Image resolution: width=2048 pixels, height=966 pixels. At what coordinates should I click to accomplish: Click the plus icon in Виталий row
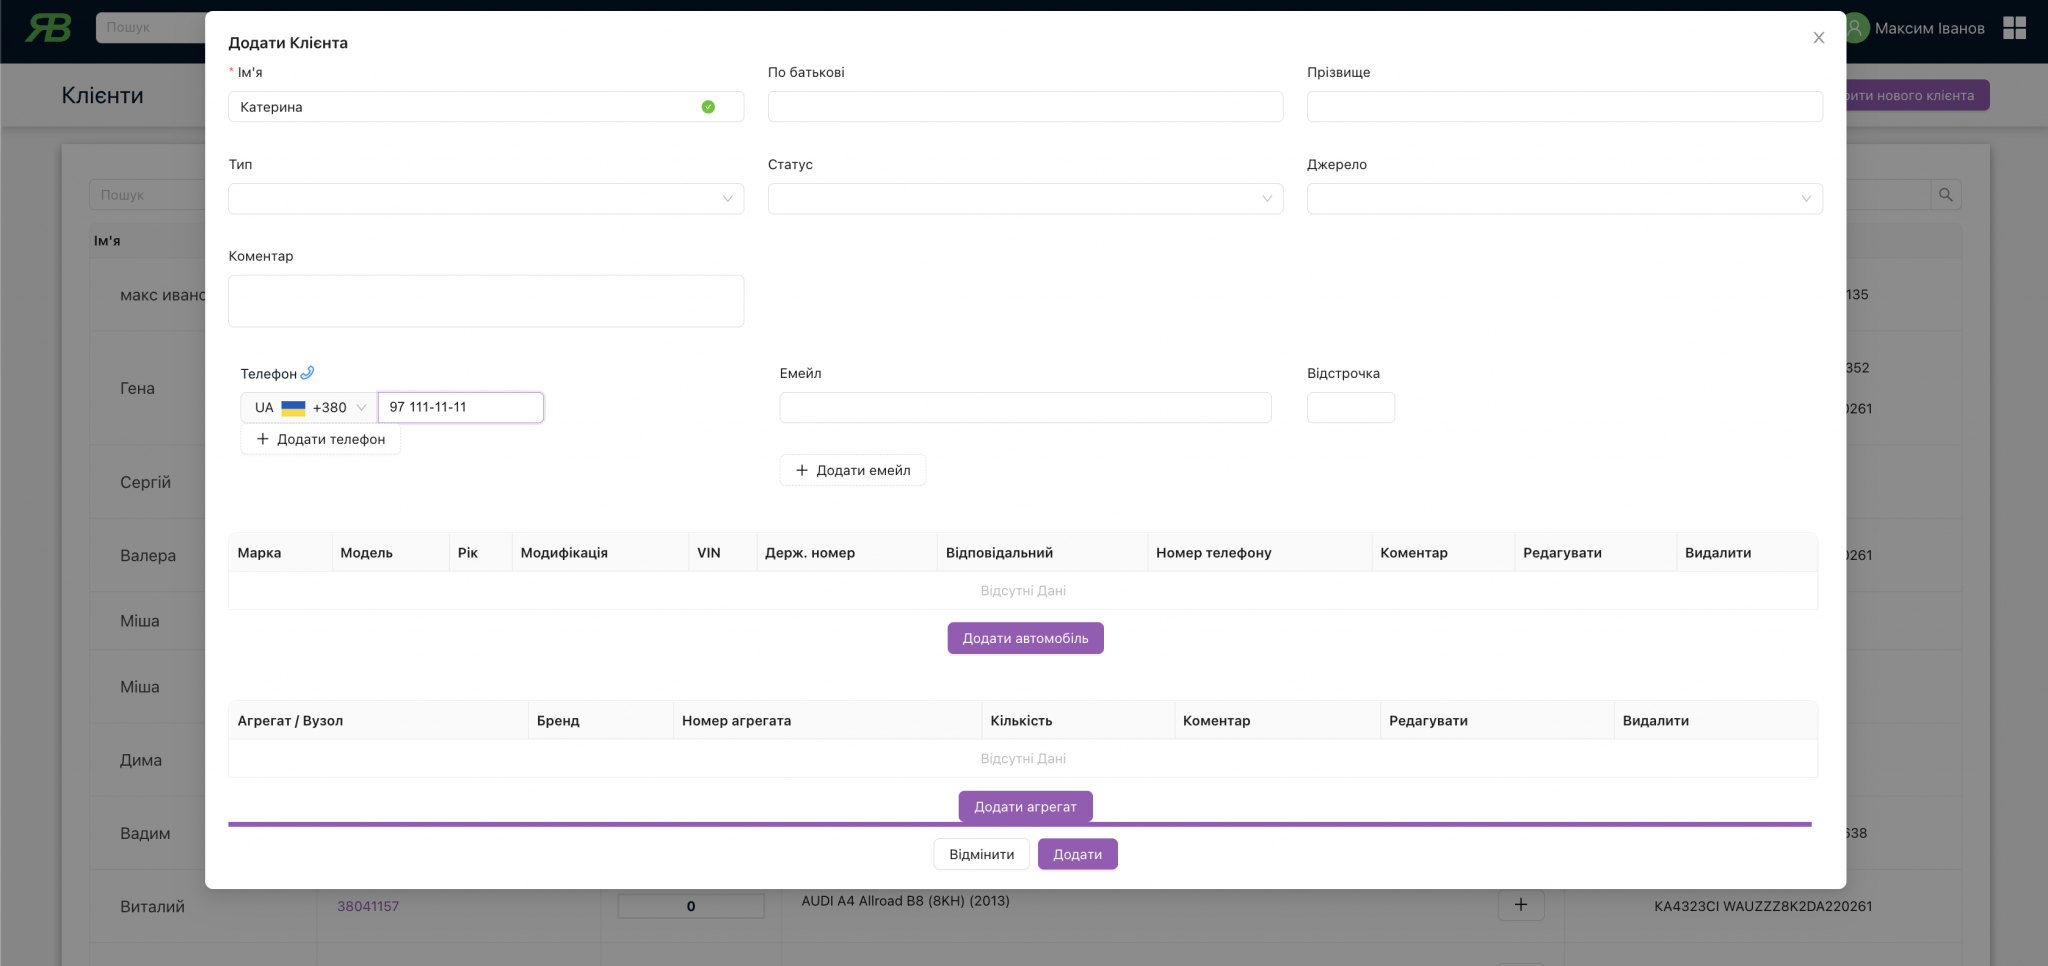1520,905
